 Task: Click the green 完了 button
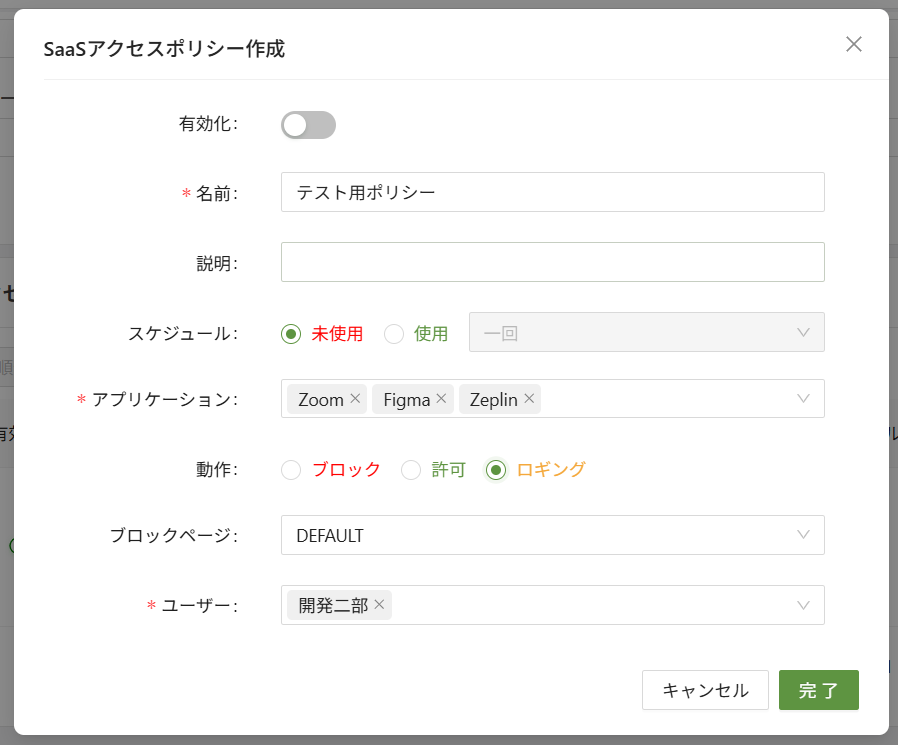pos(818,690)
